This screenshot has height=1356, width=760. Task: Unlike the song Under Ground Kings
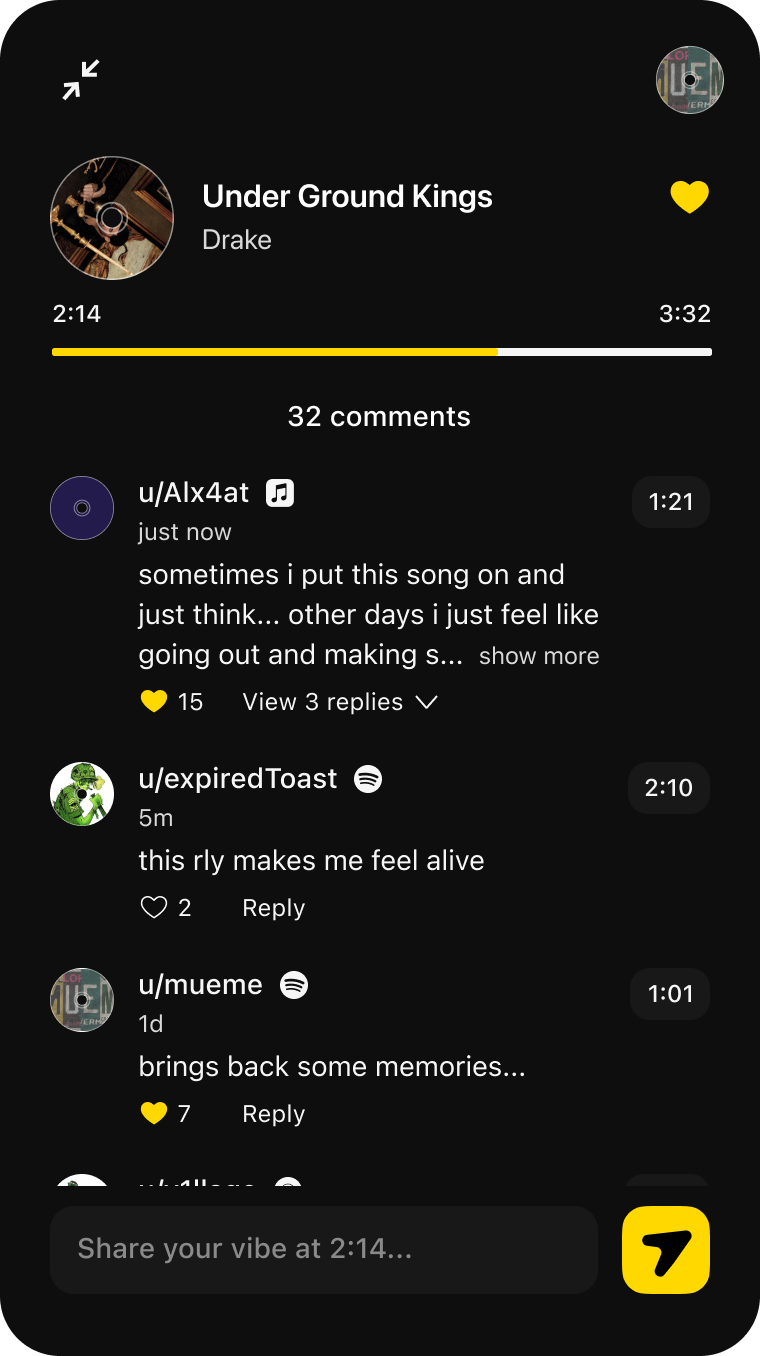pyautogui.click(x=689, y=197)
